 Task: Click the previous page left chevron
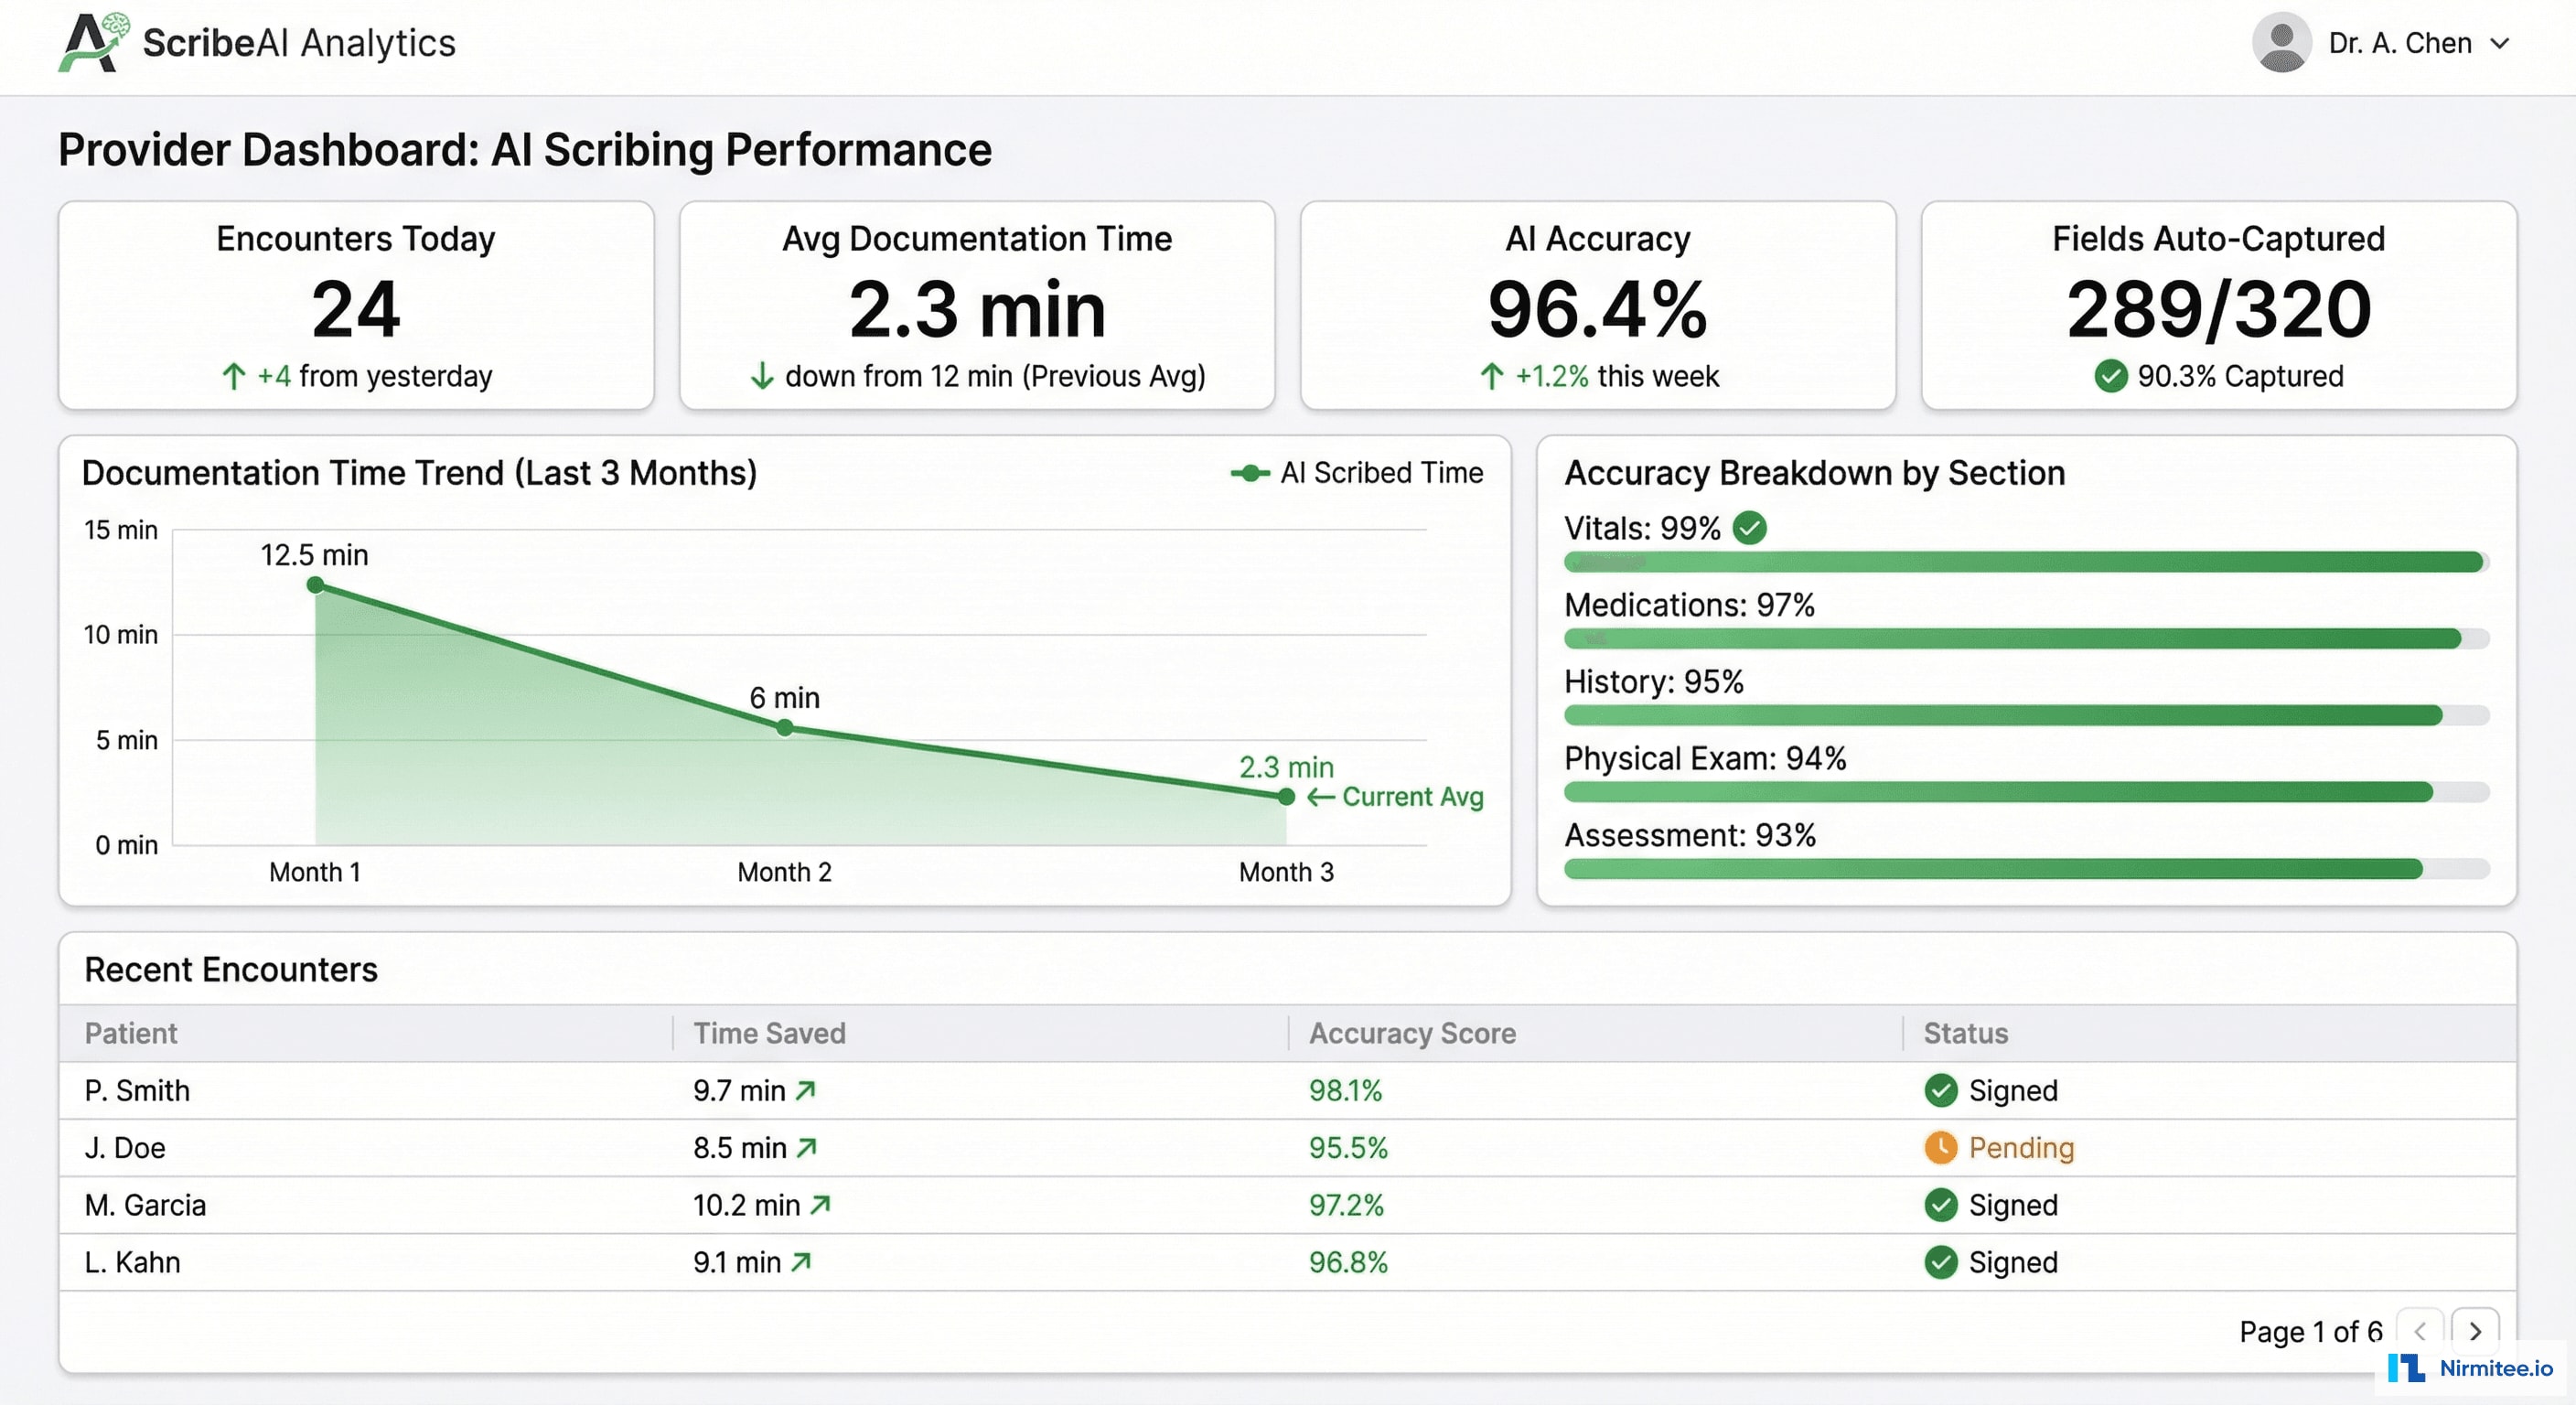coord(2420,1331)
